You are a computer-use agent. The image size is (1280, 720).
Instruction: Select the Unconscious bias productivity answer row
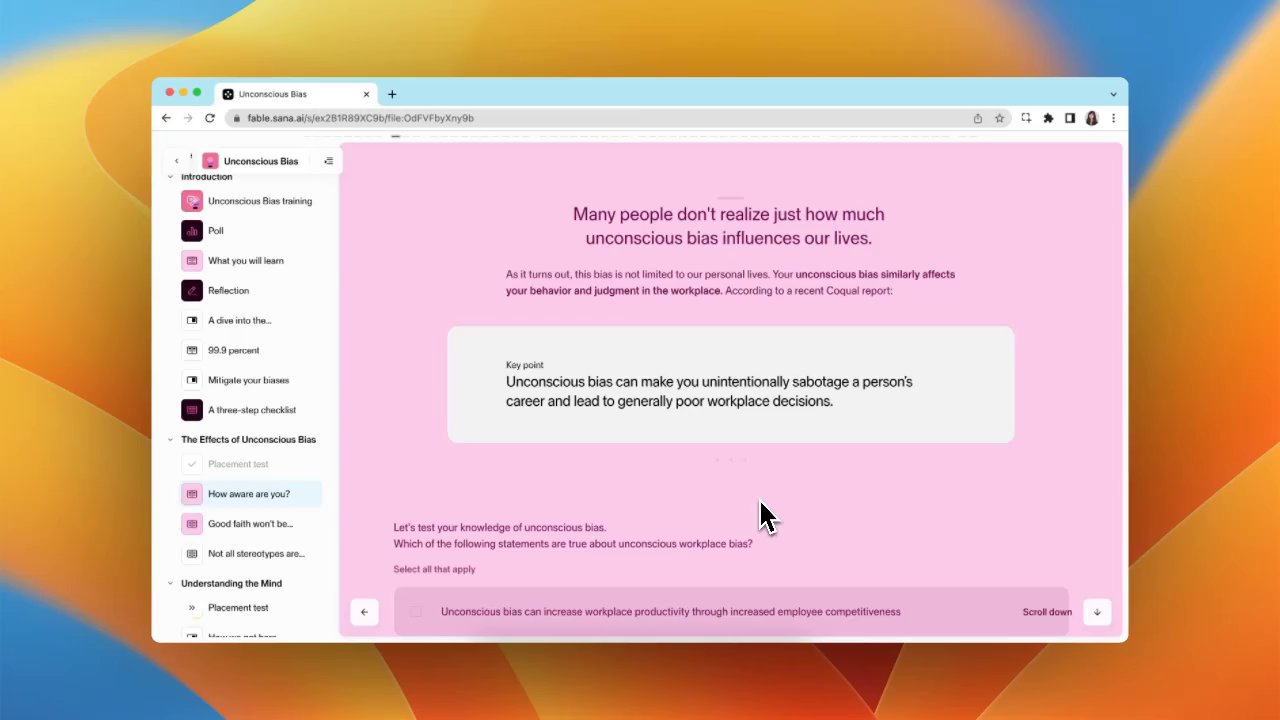731,612
